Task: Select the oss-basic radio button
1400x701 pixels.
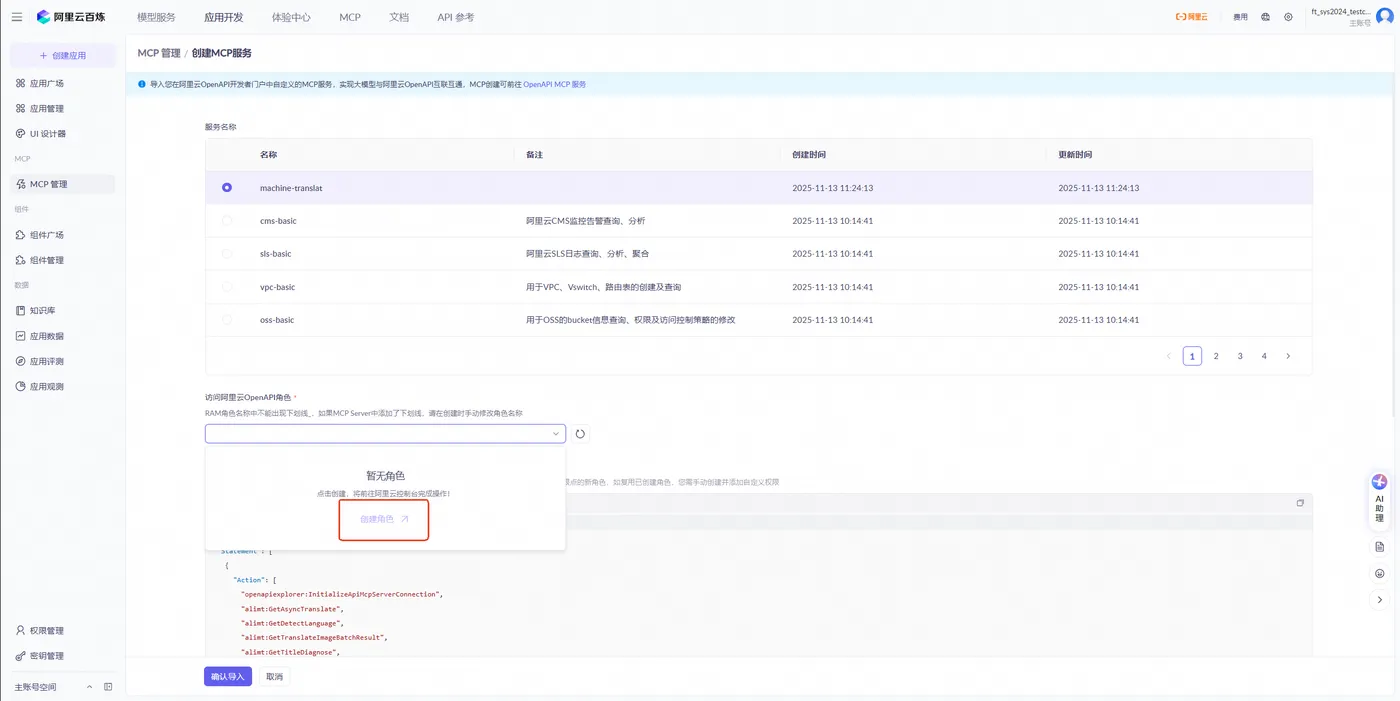Action: tap(227, 320)
